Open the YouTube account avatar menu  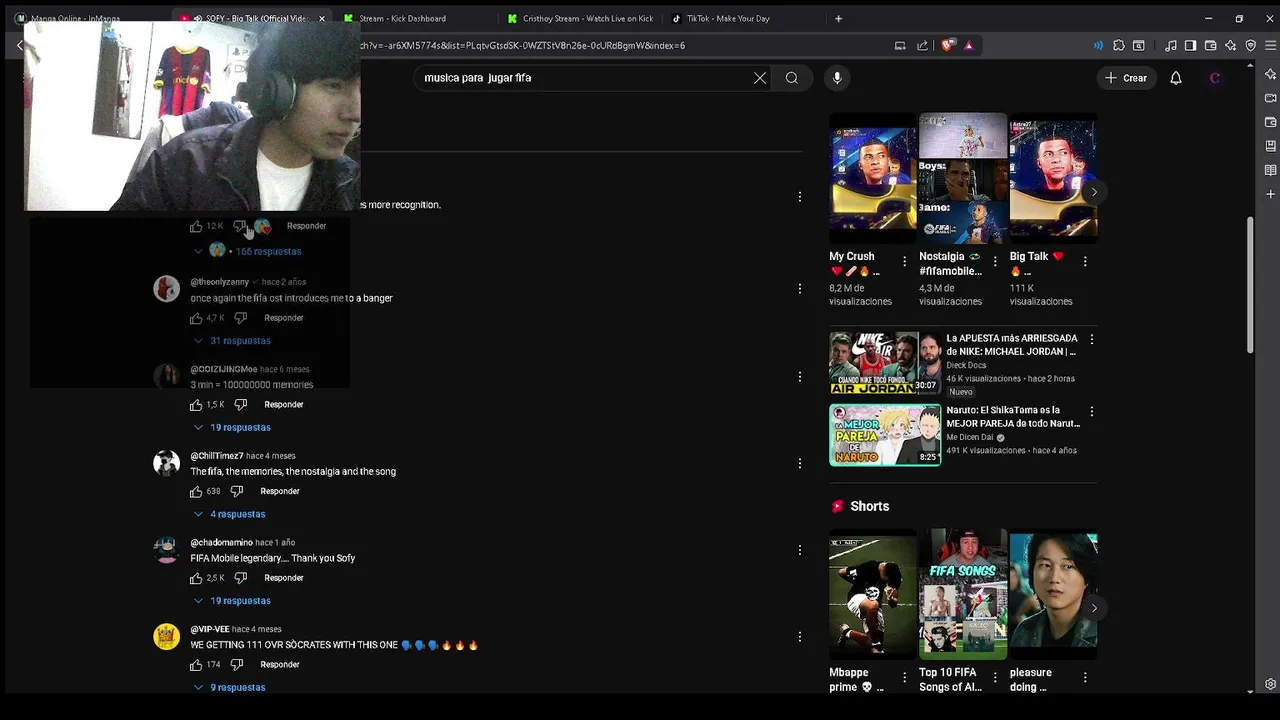(1215, 78)
